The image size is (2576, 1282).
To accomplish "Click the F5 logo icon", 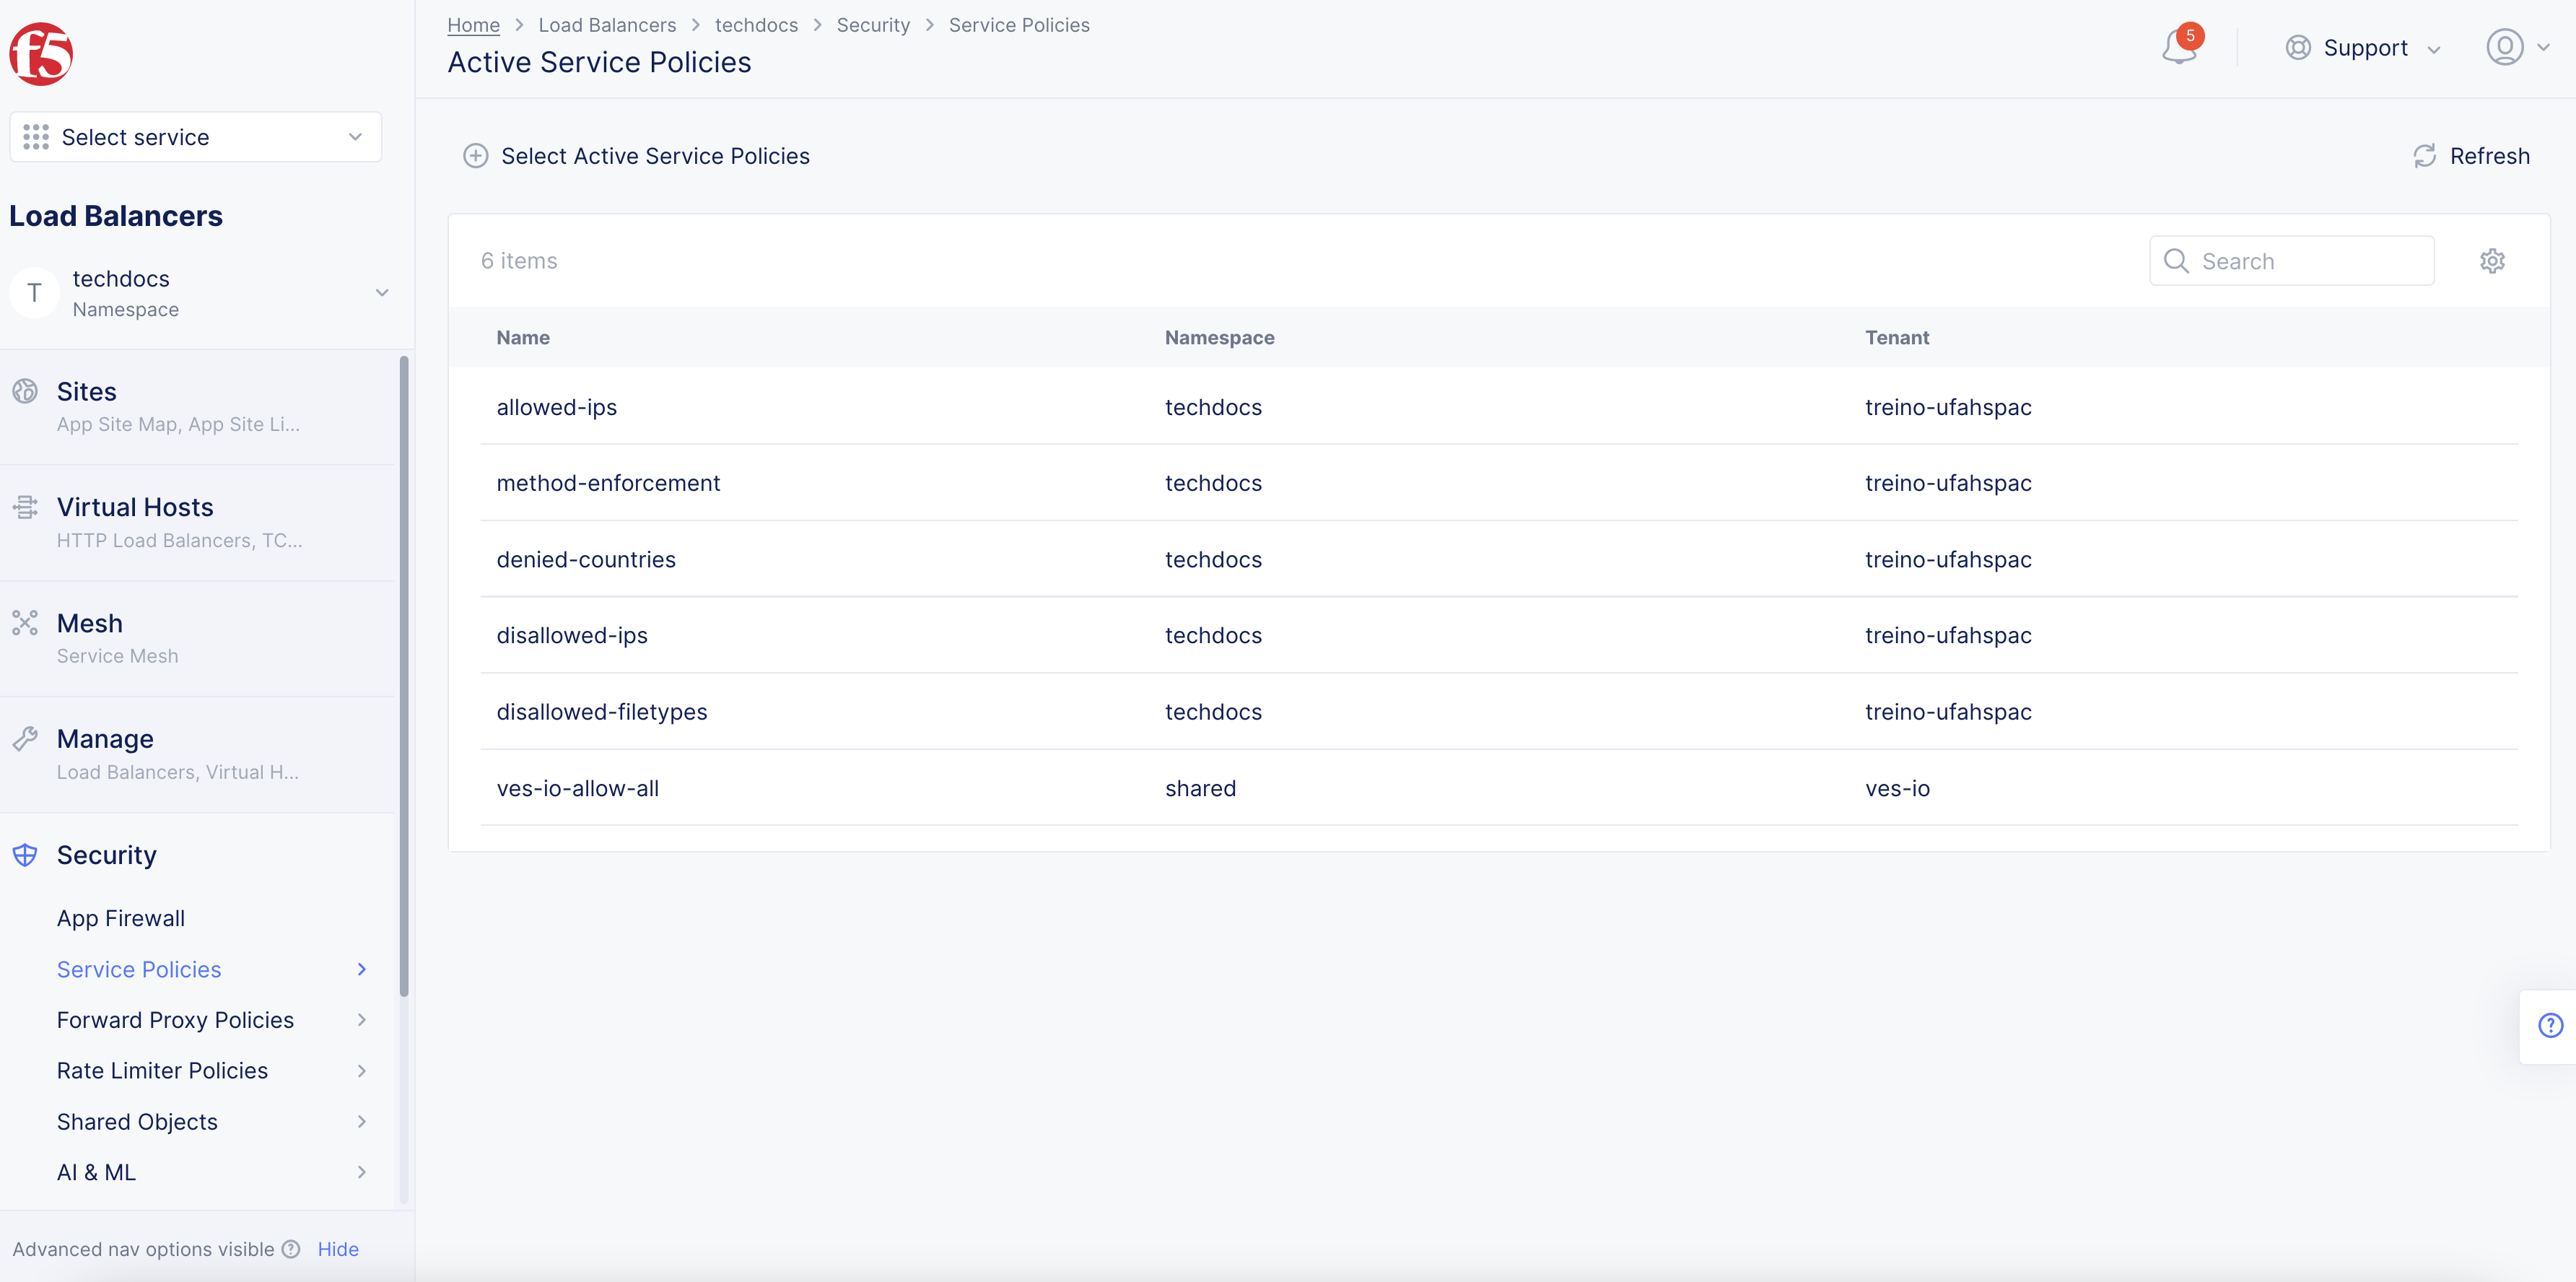I will point(41,54).
